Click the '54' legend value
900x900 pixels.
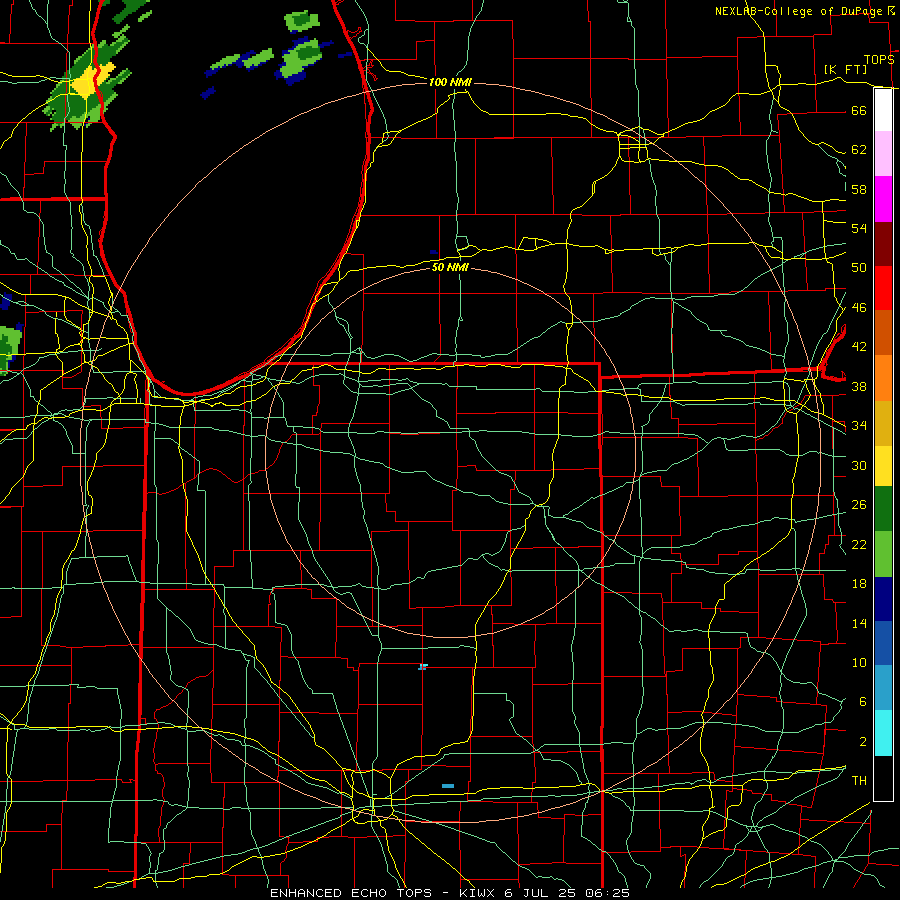859,228
